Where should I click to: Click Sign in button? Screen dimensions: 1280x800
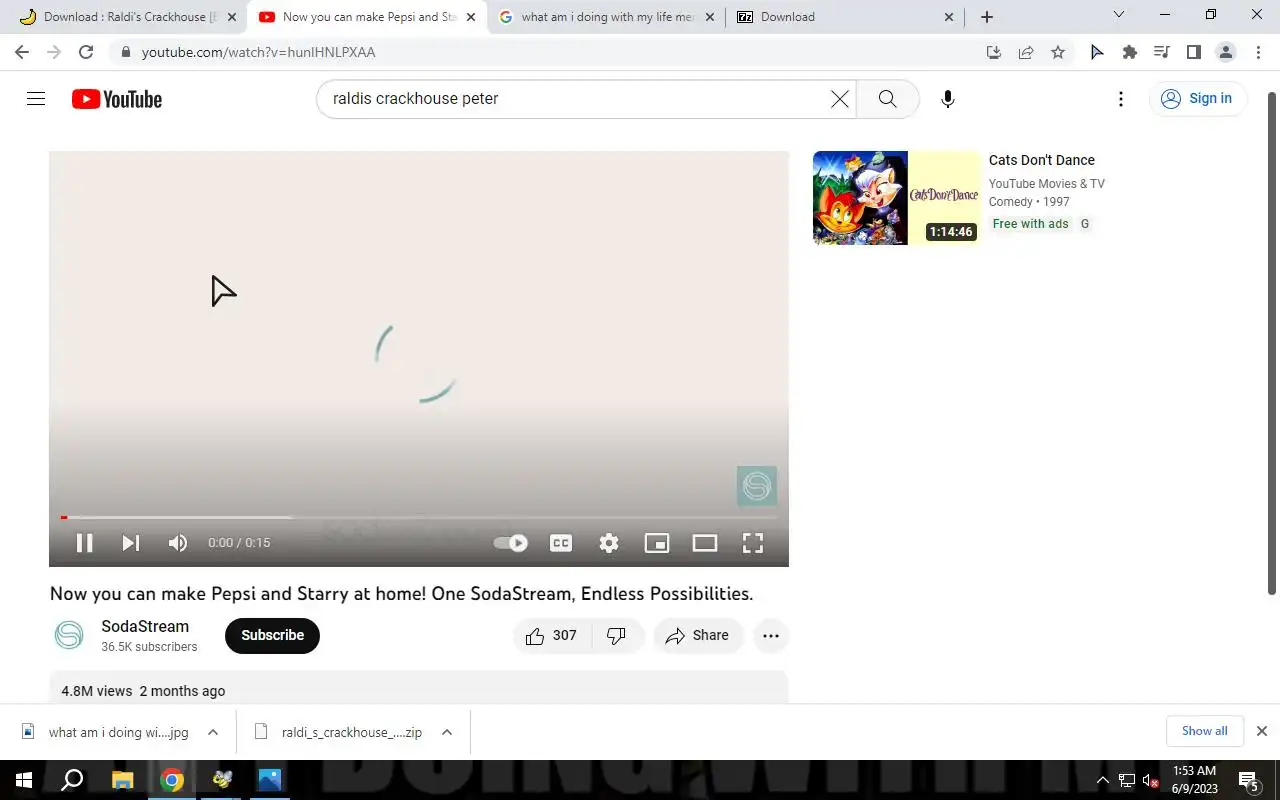[1197, 98]
